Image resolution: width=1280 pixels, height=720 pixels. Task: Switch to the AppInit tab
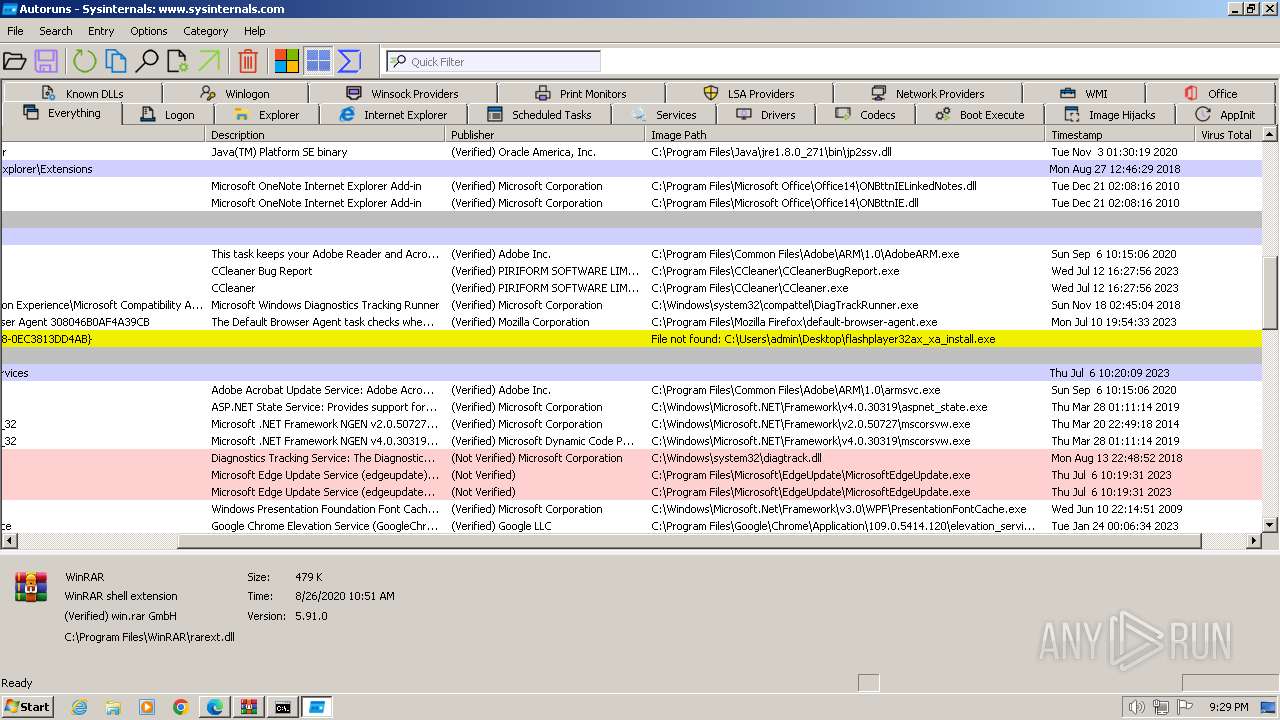point(1226,115)
